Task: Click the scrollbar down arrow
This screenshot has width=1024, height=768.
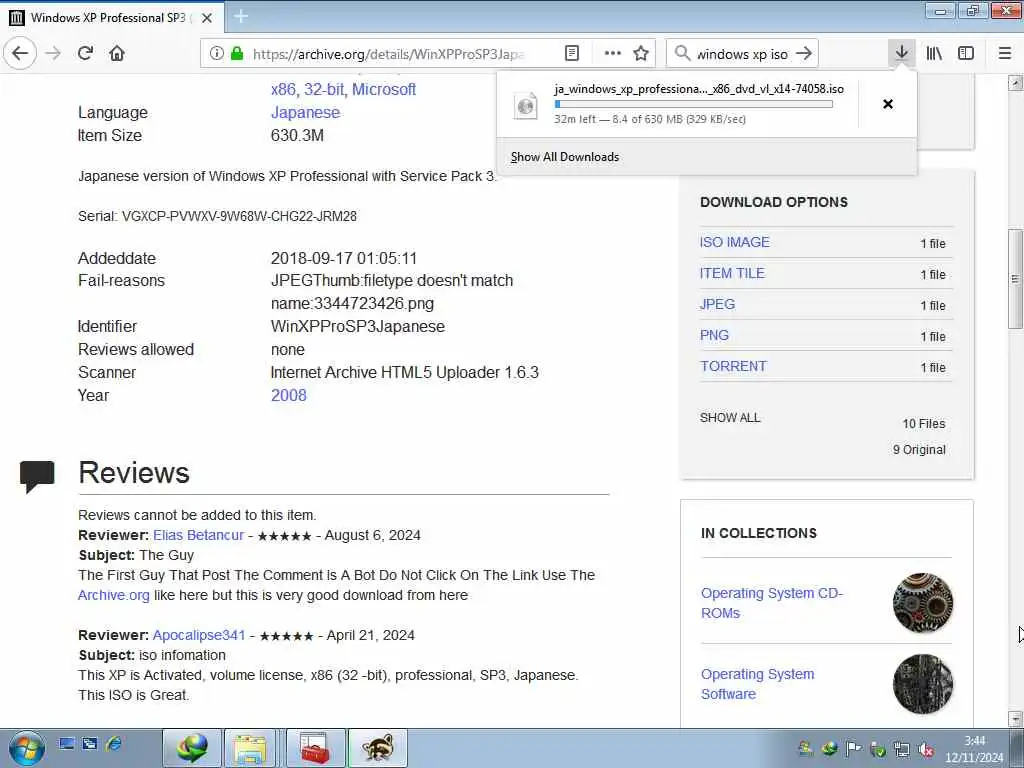Action: 1015,719
